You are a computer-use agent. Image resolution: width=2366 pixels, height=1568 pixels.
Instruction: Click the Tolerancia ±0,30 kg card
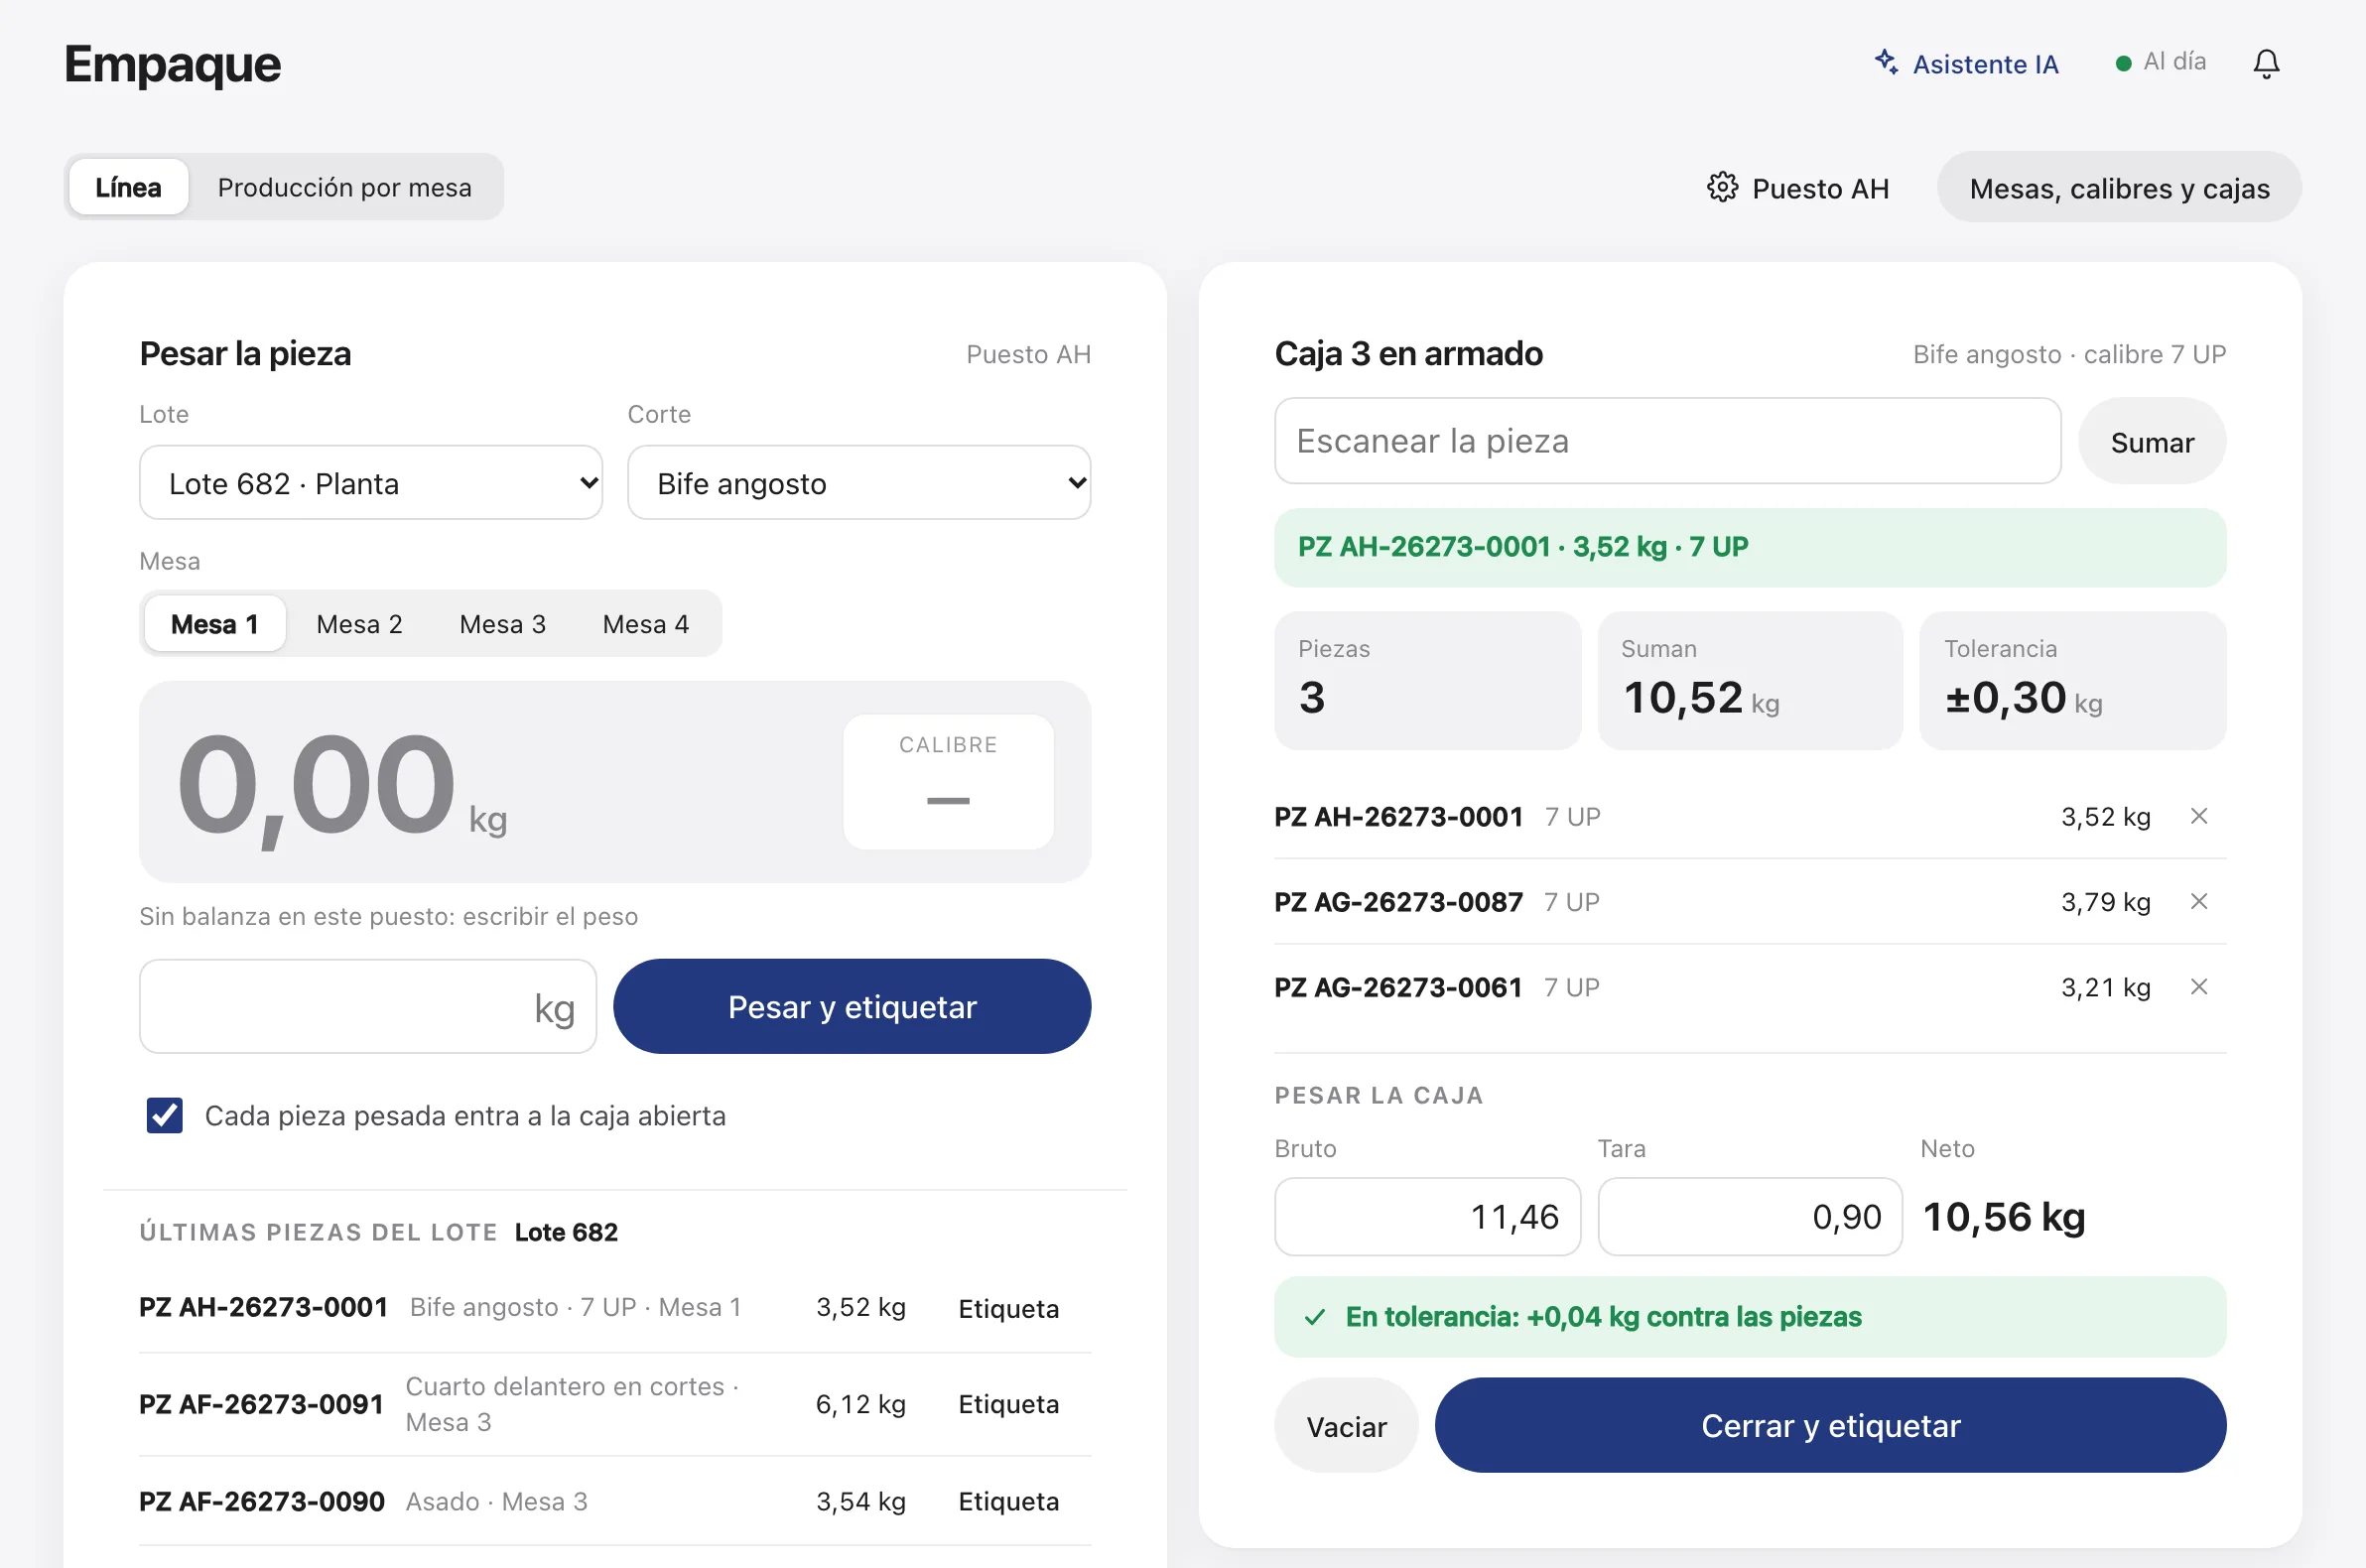tap(2072, 680)
